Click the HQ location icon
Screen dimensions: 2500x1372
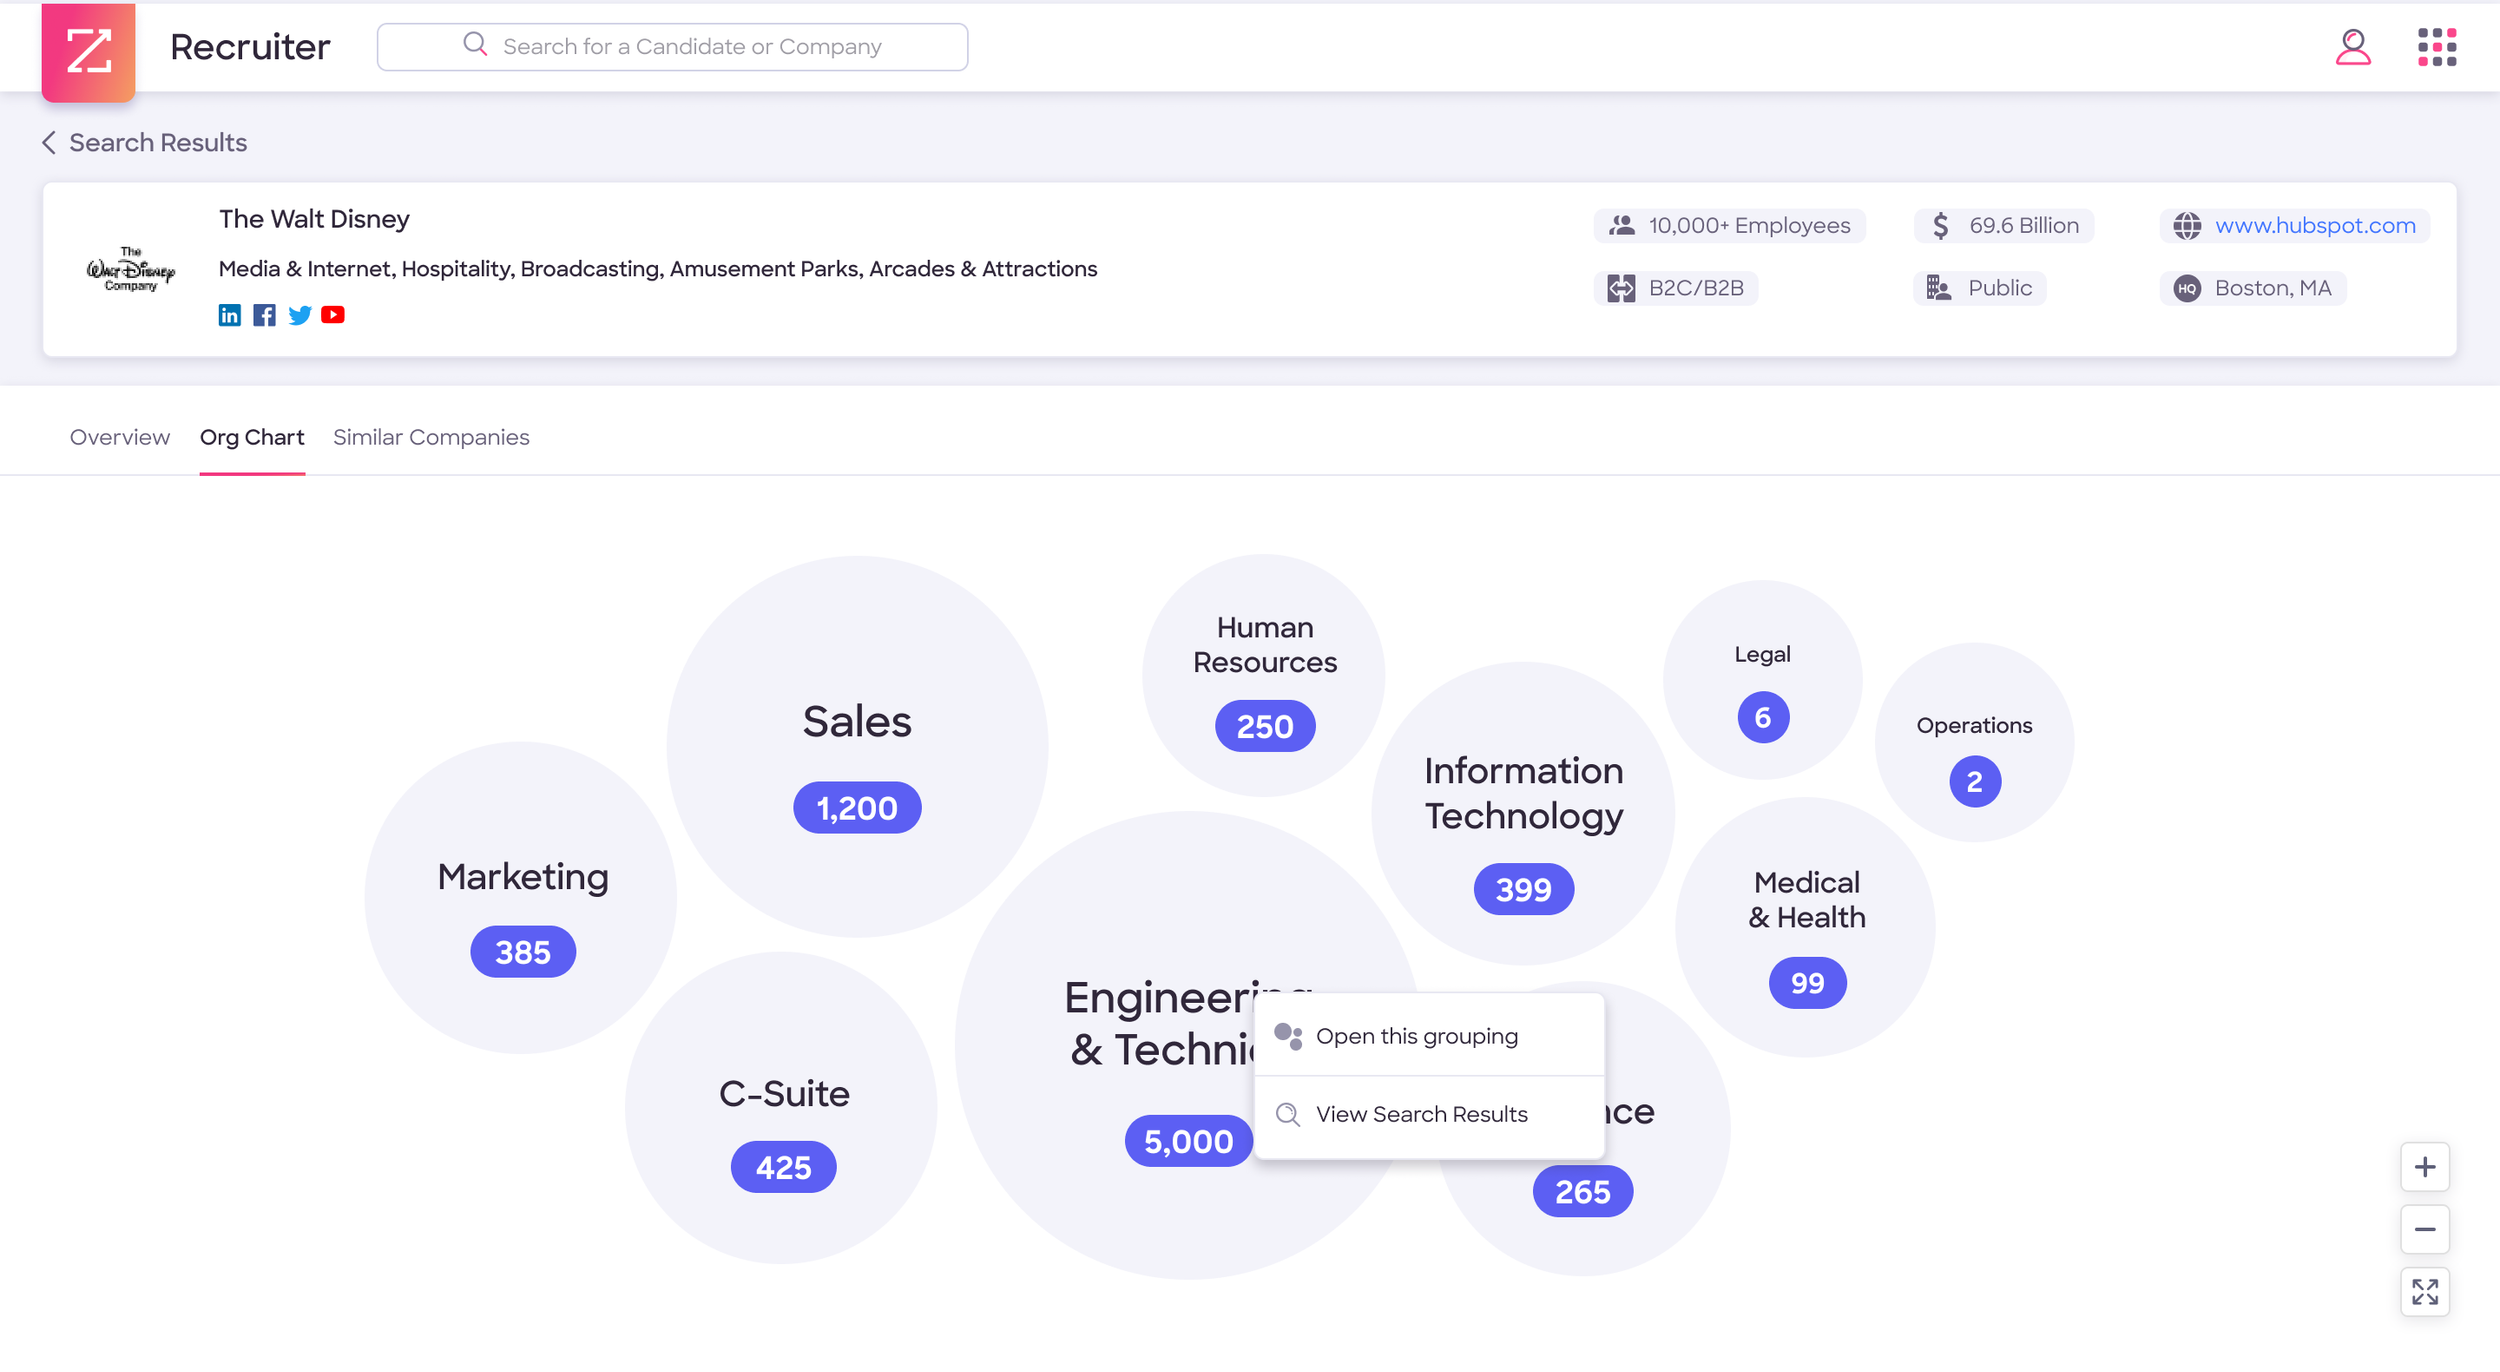pyautogui.click(x=2187, y=288)
